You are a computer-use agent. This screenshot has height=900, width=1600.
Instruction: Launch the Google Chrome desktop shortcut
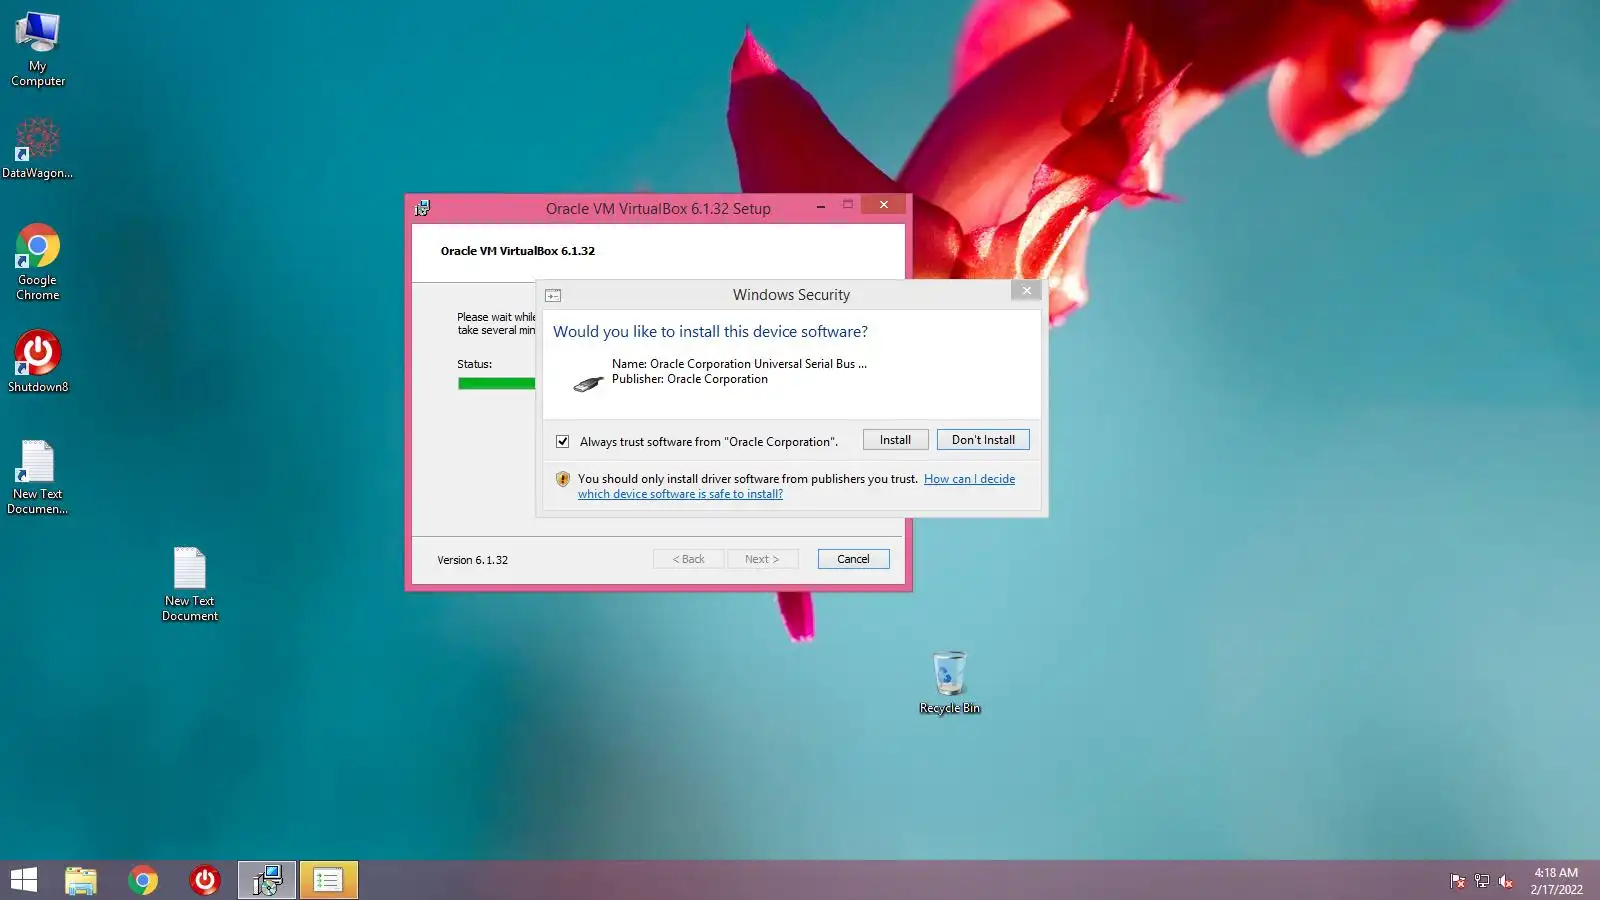coord(38,262)
